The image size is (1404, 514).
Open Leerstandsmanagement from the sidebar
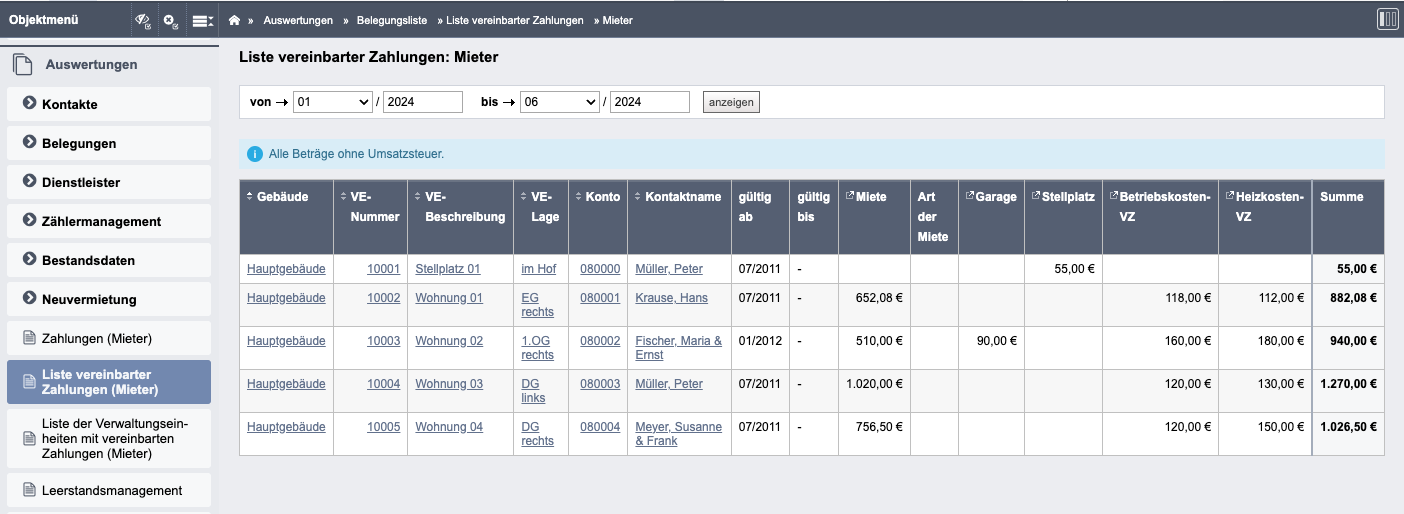(x=111, y=490)
